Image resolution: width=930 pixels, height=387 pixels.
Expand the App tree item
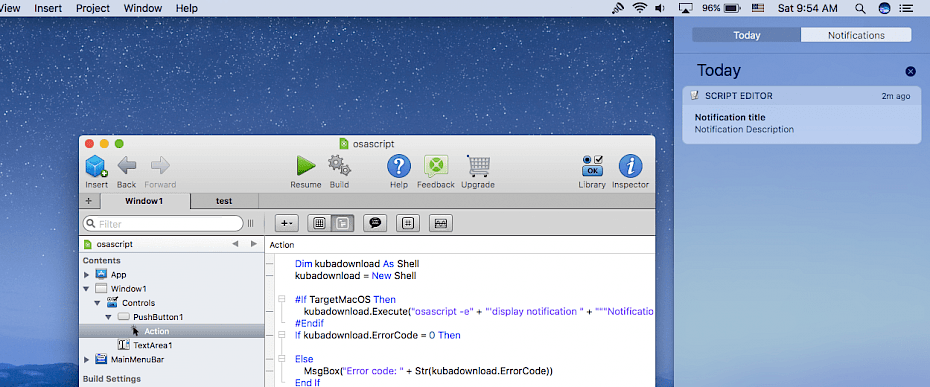click(87, 275)
